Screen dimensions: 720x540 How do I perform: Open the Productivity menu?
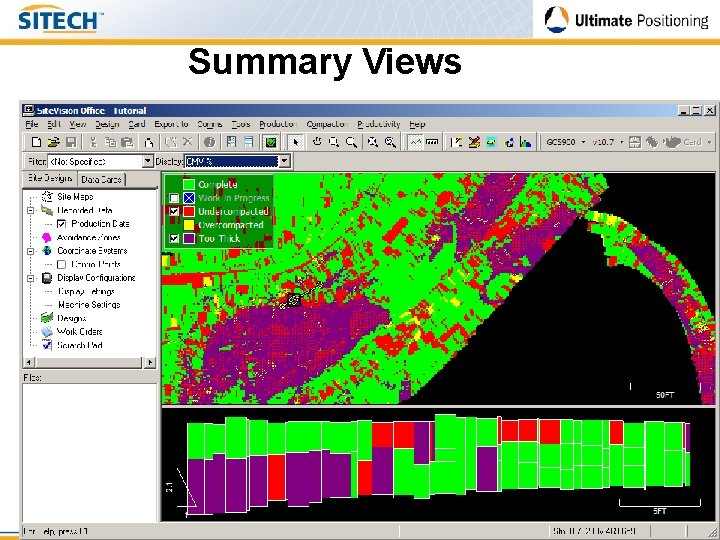378,124
